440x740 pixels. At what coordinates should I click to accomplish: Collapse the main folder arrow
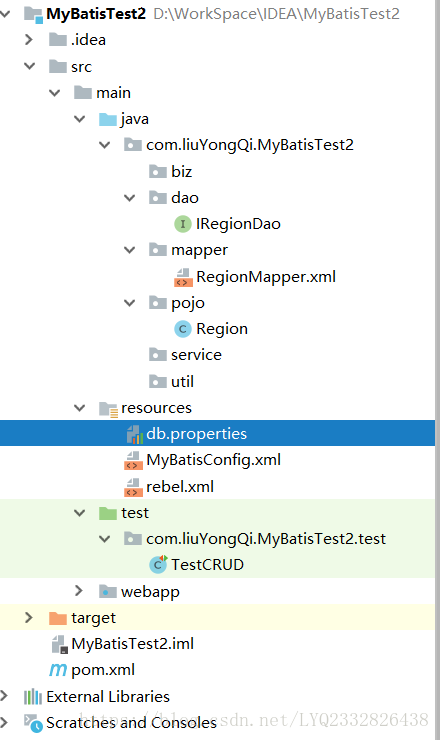[55, 92]
